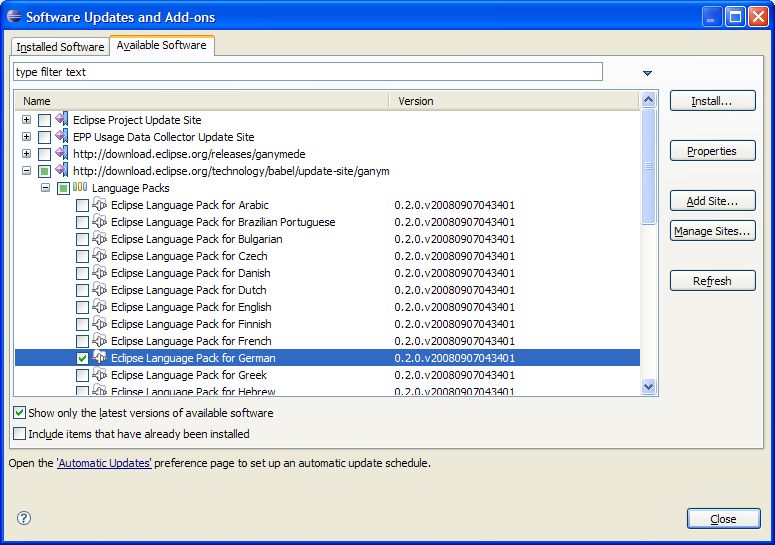This screenshot has height=545, width=775.
Task: Check Eclipse Language Pack for Arabic
Action: pos(83,205)
